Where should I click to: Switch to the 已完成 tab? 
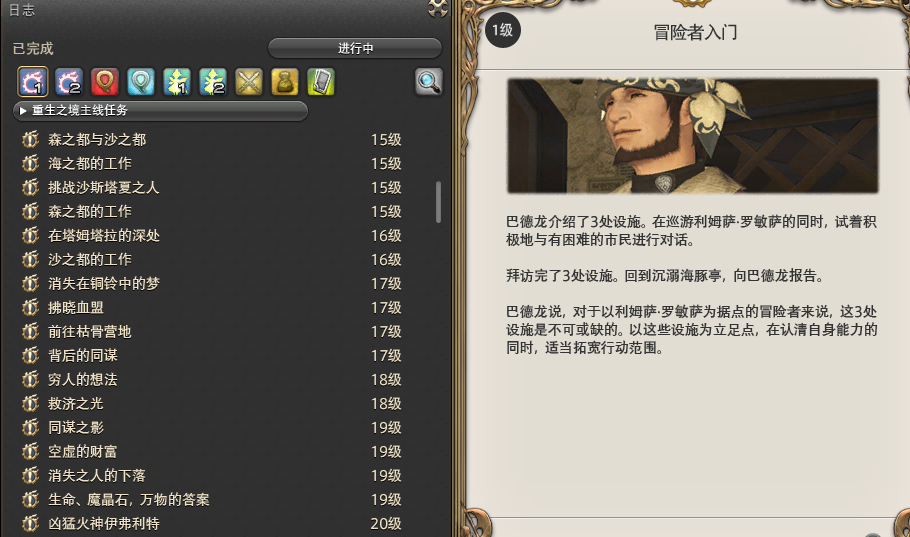coord(33,48)
